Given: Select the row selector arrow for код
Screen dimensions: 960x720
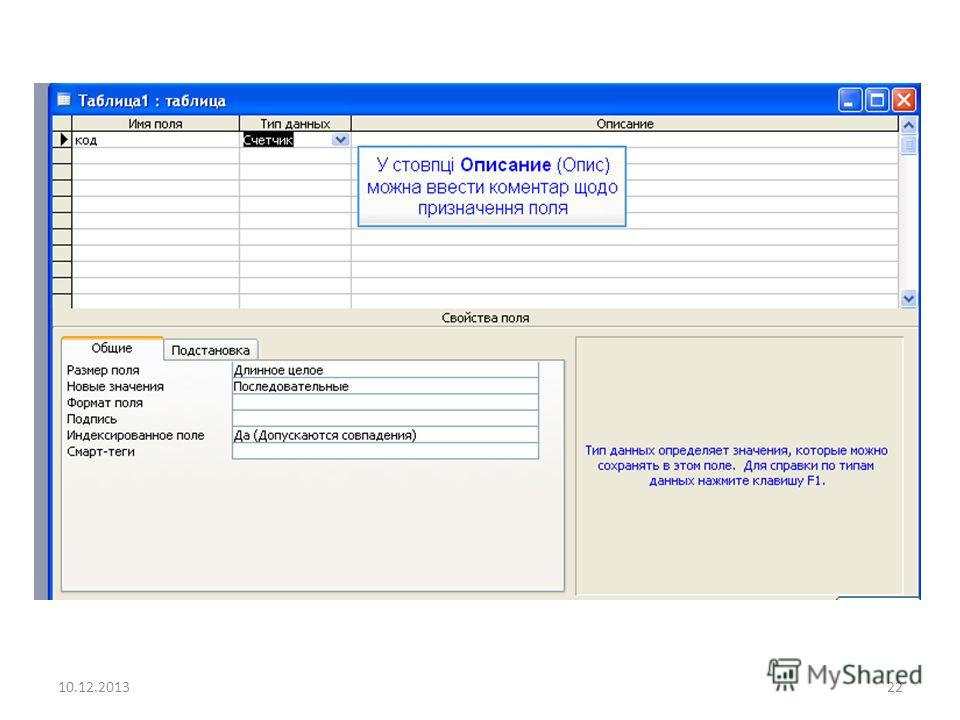Looking at the screenshot, I should point(62,140).
